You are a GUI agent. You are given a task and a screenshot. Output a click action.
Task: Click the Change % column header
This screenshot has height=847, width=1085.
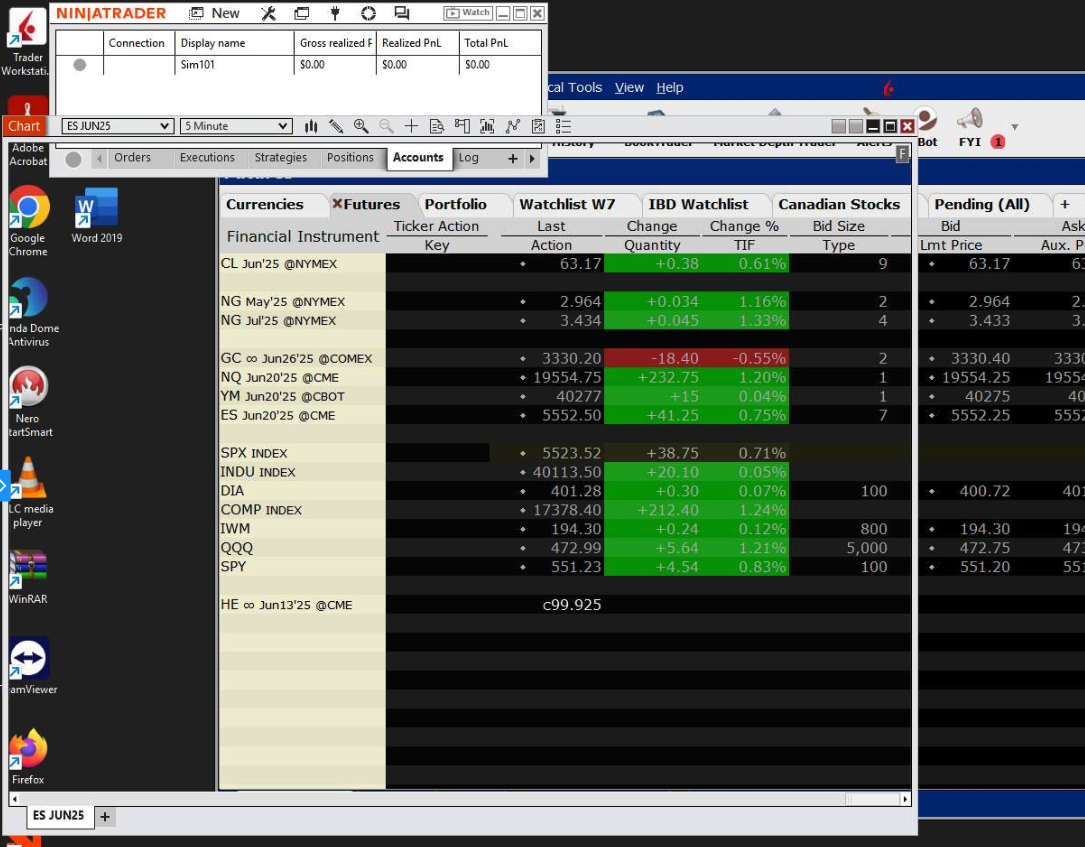pyautogui.click(x=744, y=226)
